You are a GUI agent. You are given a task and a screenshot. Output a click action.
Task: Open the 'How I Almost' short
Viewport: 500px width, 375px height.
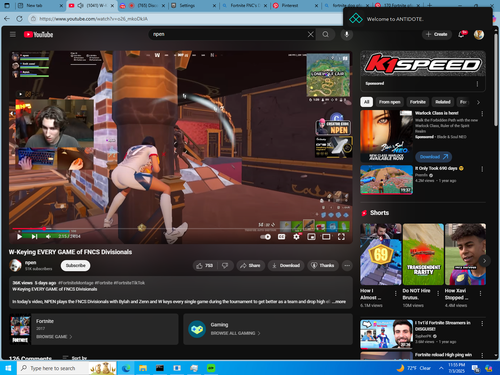pos(381,254)
